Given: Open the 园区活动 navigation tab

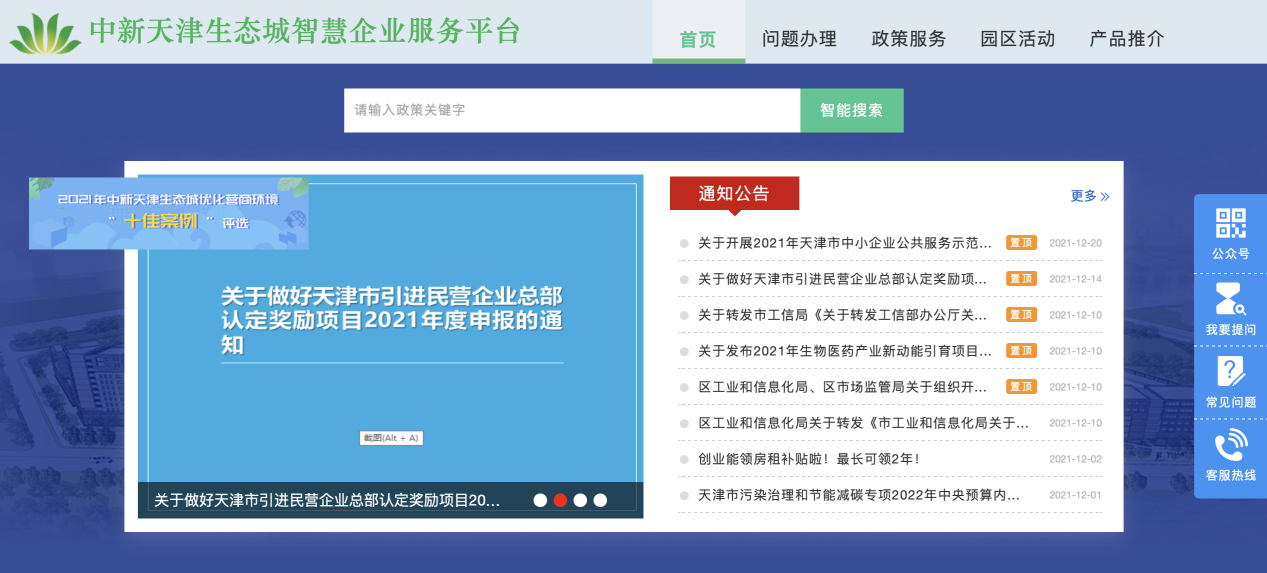Looking at the screenshot, I should pyautogui.click(x=1017, y=39).
